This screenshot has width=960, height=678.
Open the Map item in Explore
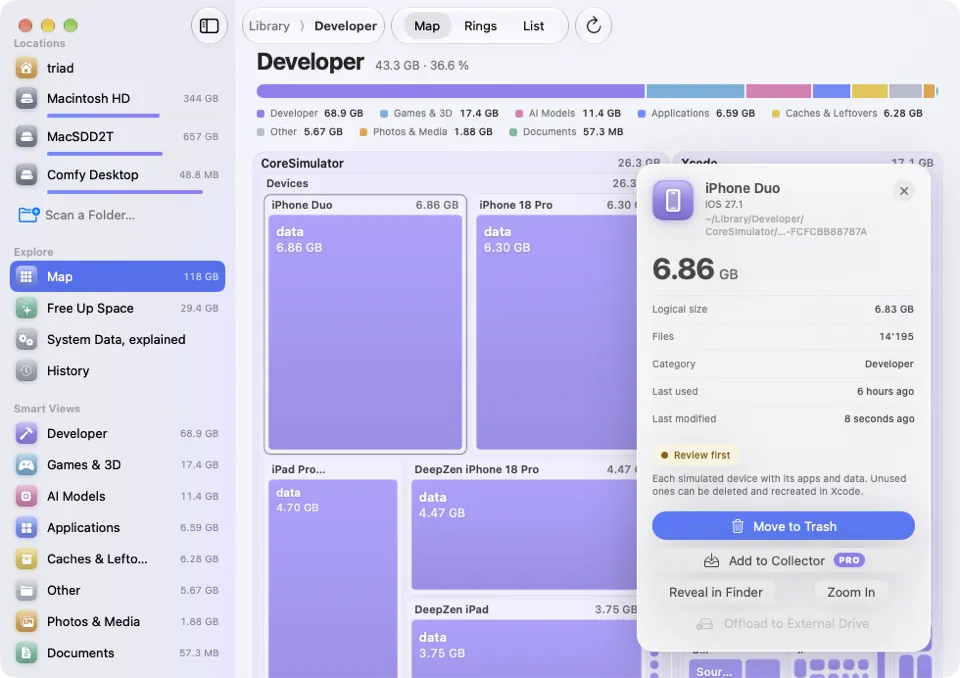click(x=118, y=277)
